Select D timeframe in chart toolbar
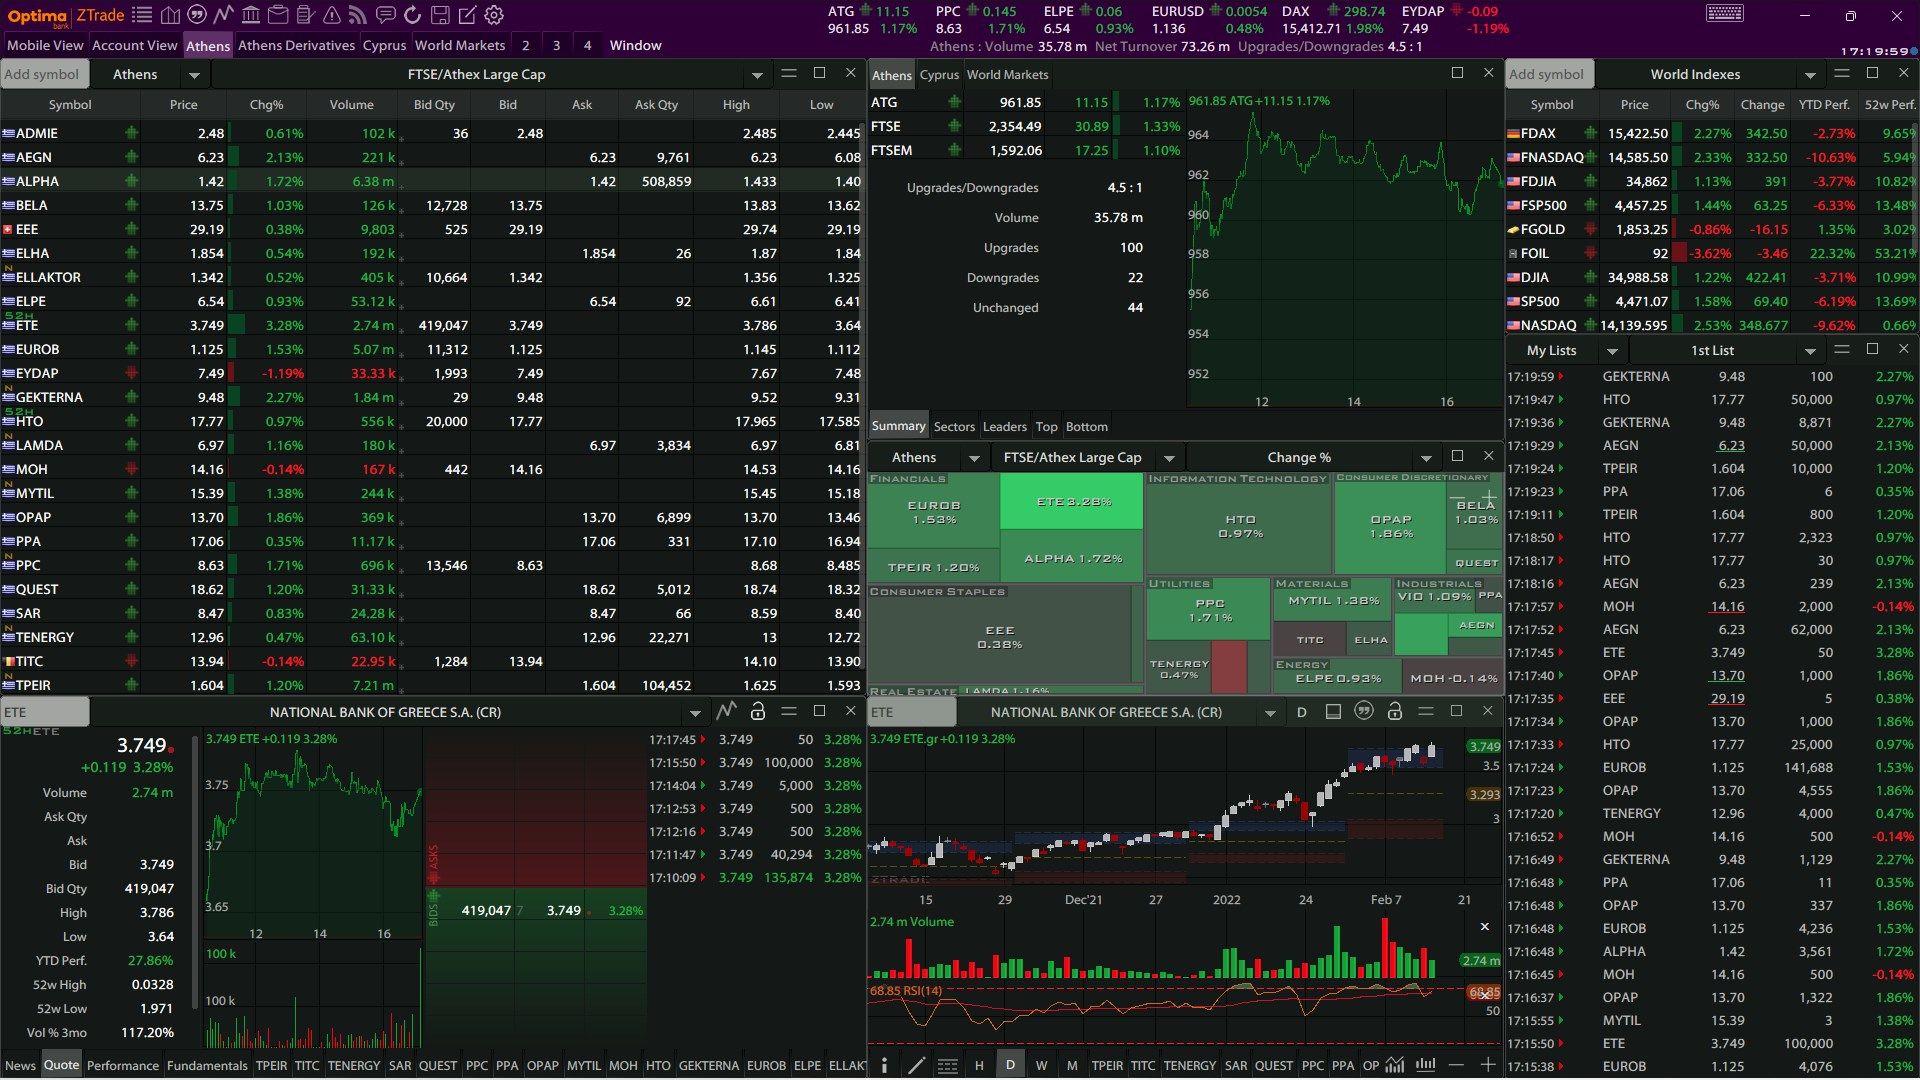This screenshot has height=1080, width=1920. pyautogui.click(x=1010, y=1065)
